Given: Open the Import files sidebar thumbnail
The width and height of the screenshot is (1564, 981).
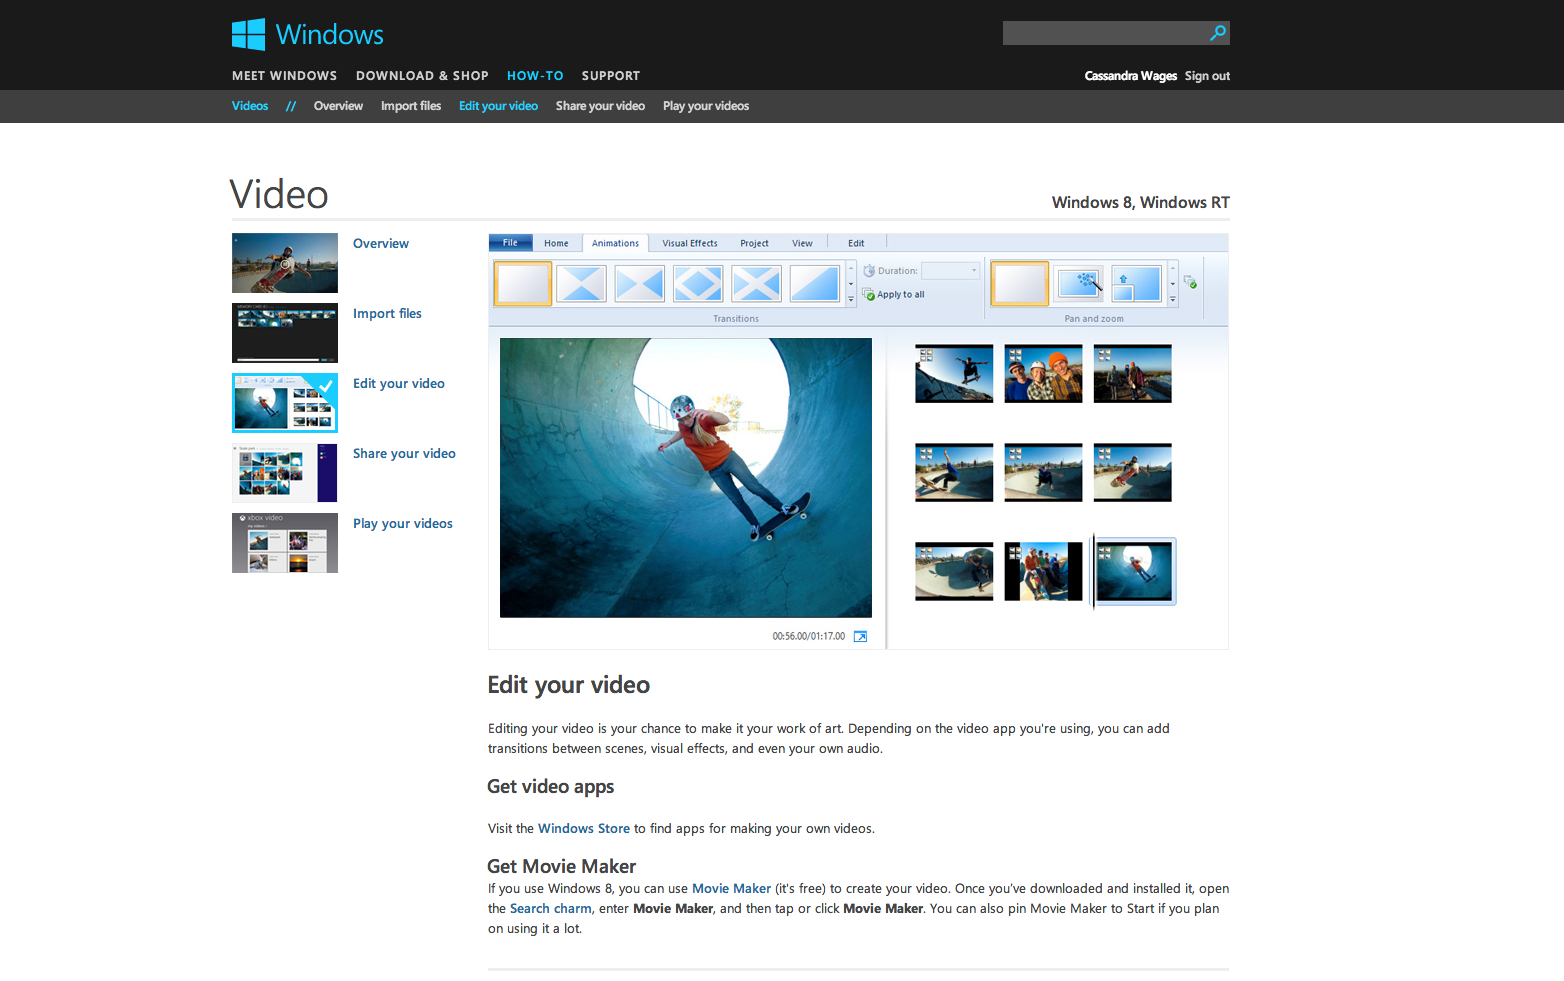Looking at the screenshot, I should (285, 333).
